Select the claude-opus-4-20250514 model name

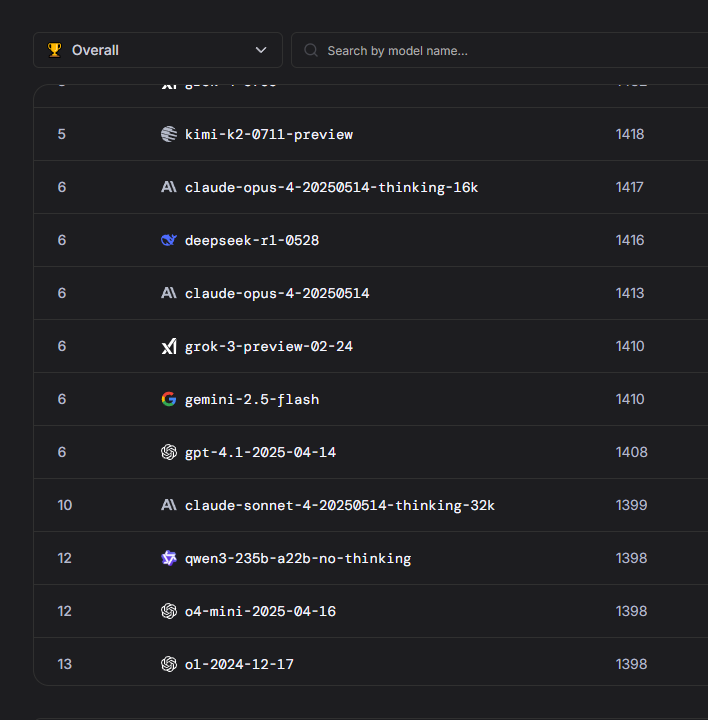277,293
